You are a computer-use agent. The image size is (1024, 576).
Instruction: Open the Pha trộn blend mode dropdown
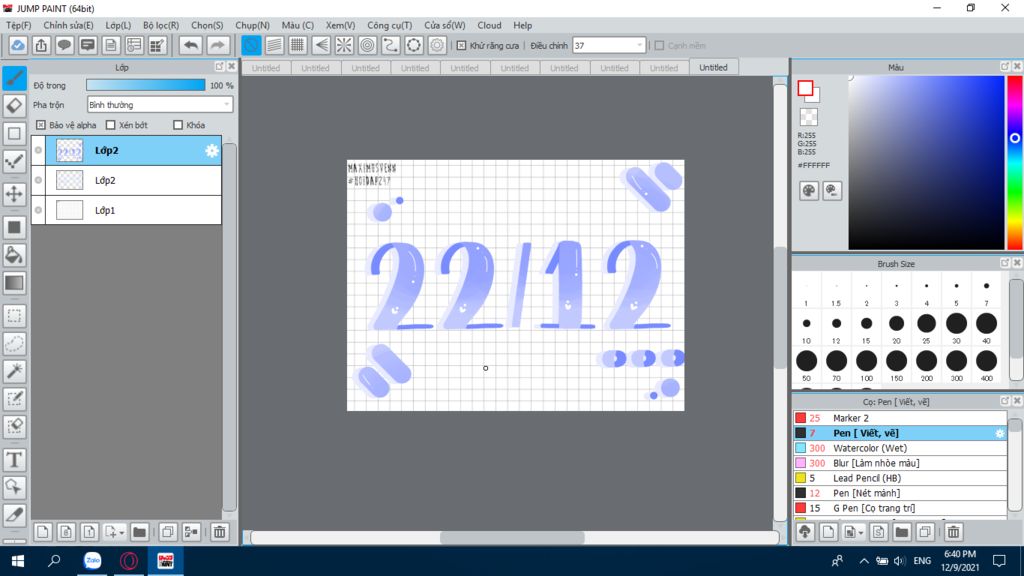159,104
